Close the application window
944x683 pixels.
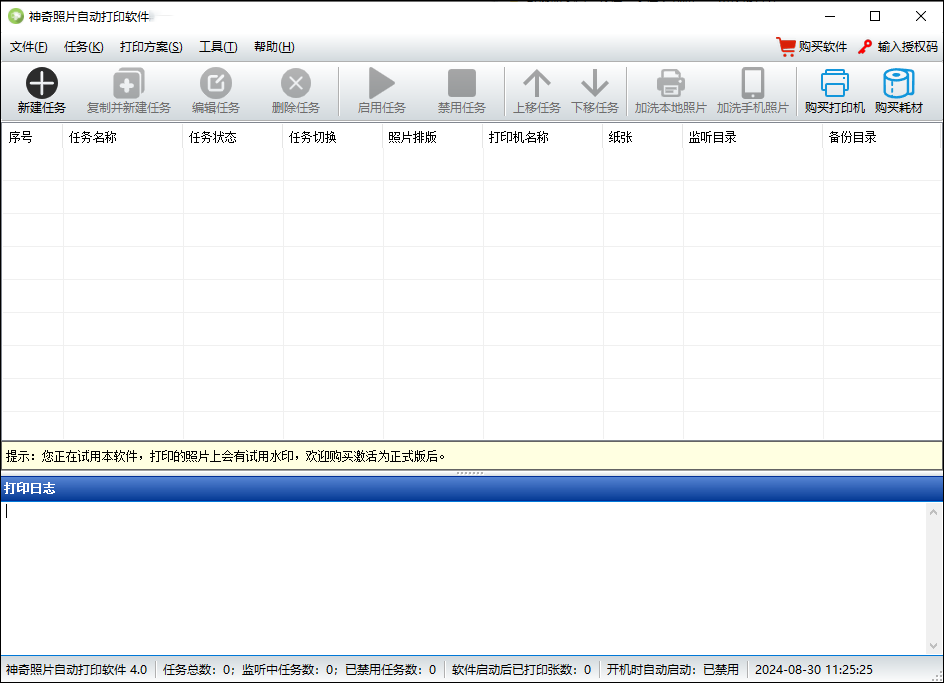(x=921, y=16)
